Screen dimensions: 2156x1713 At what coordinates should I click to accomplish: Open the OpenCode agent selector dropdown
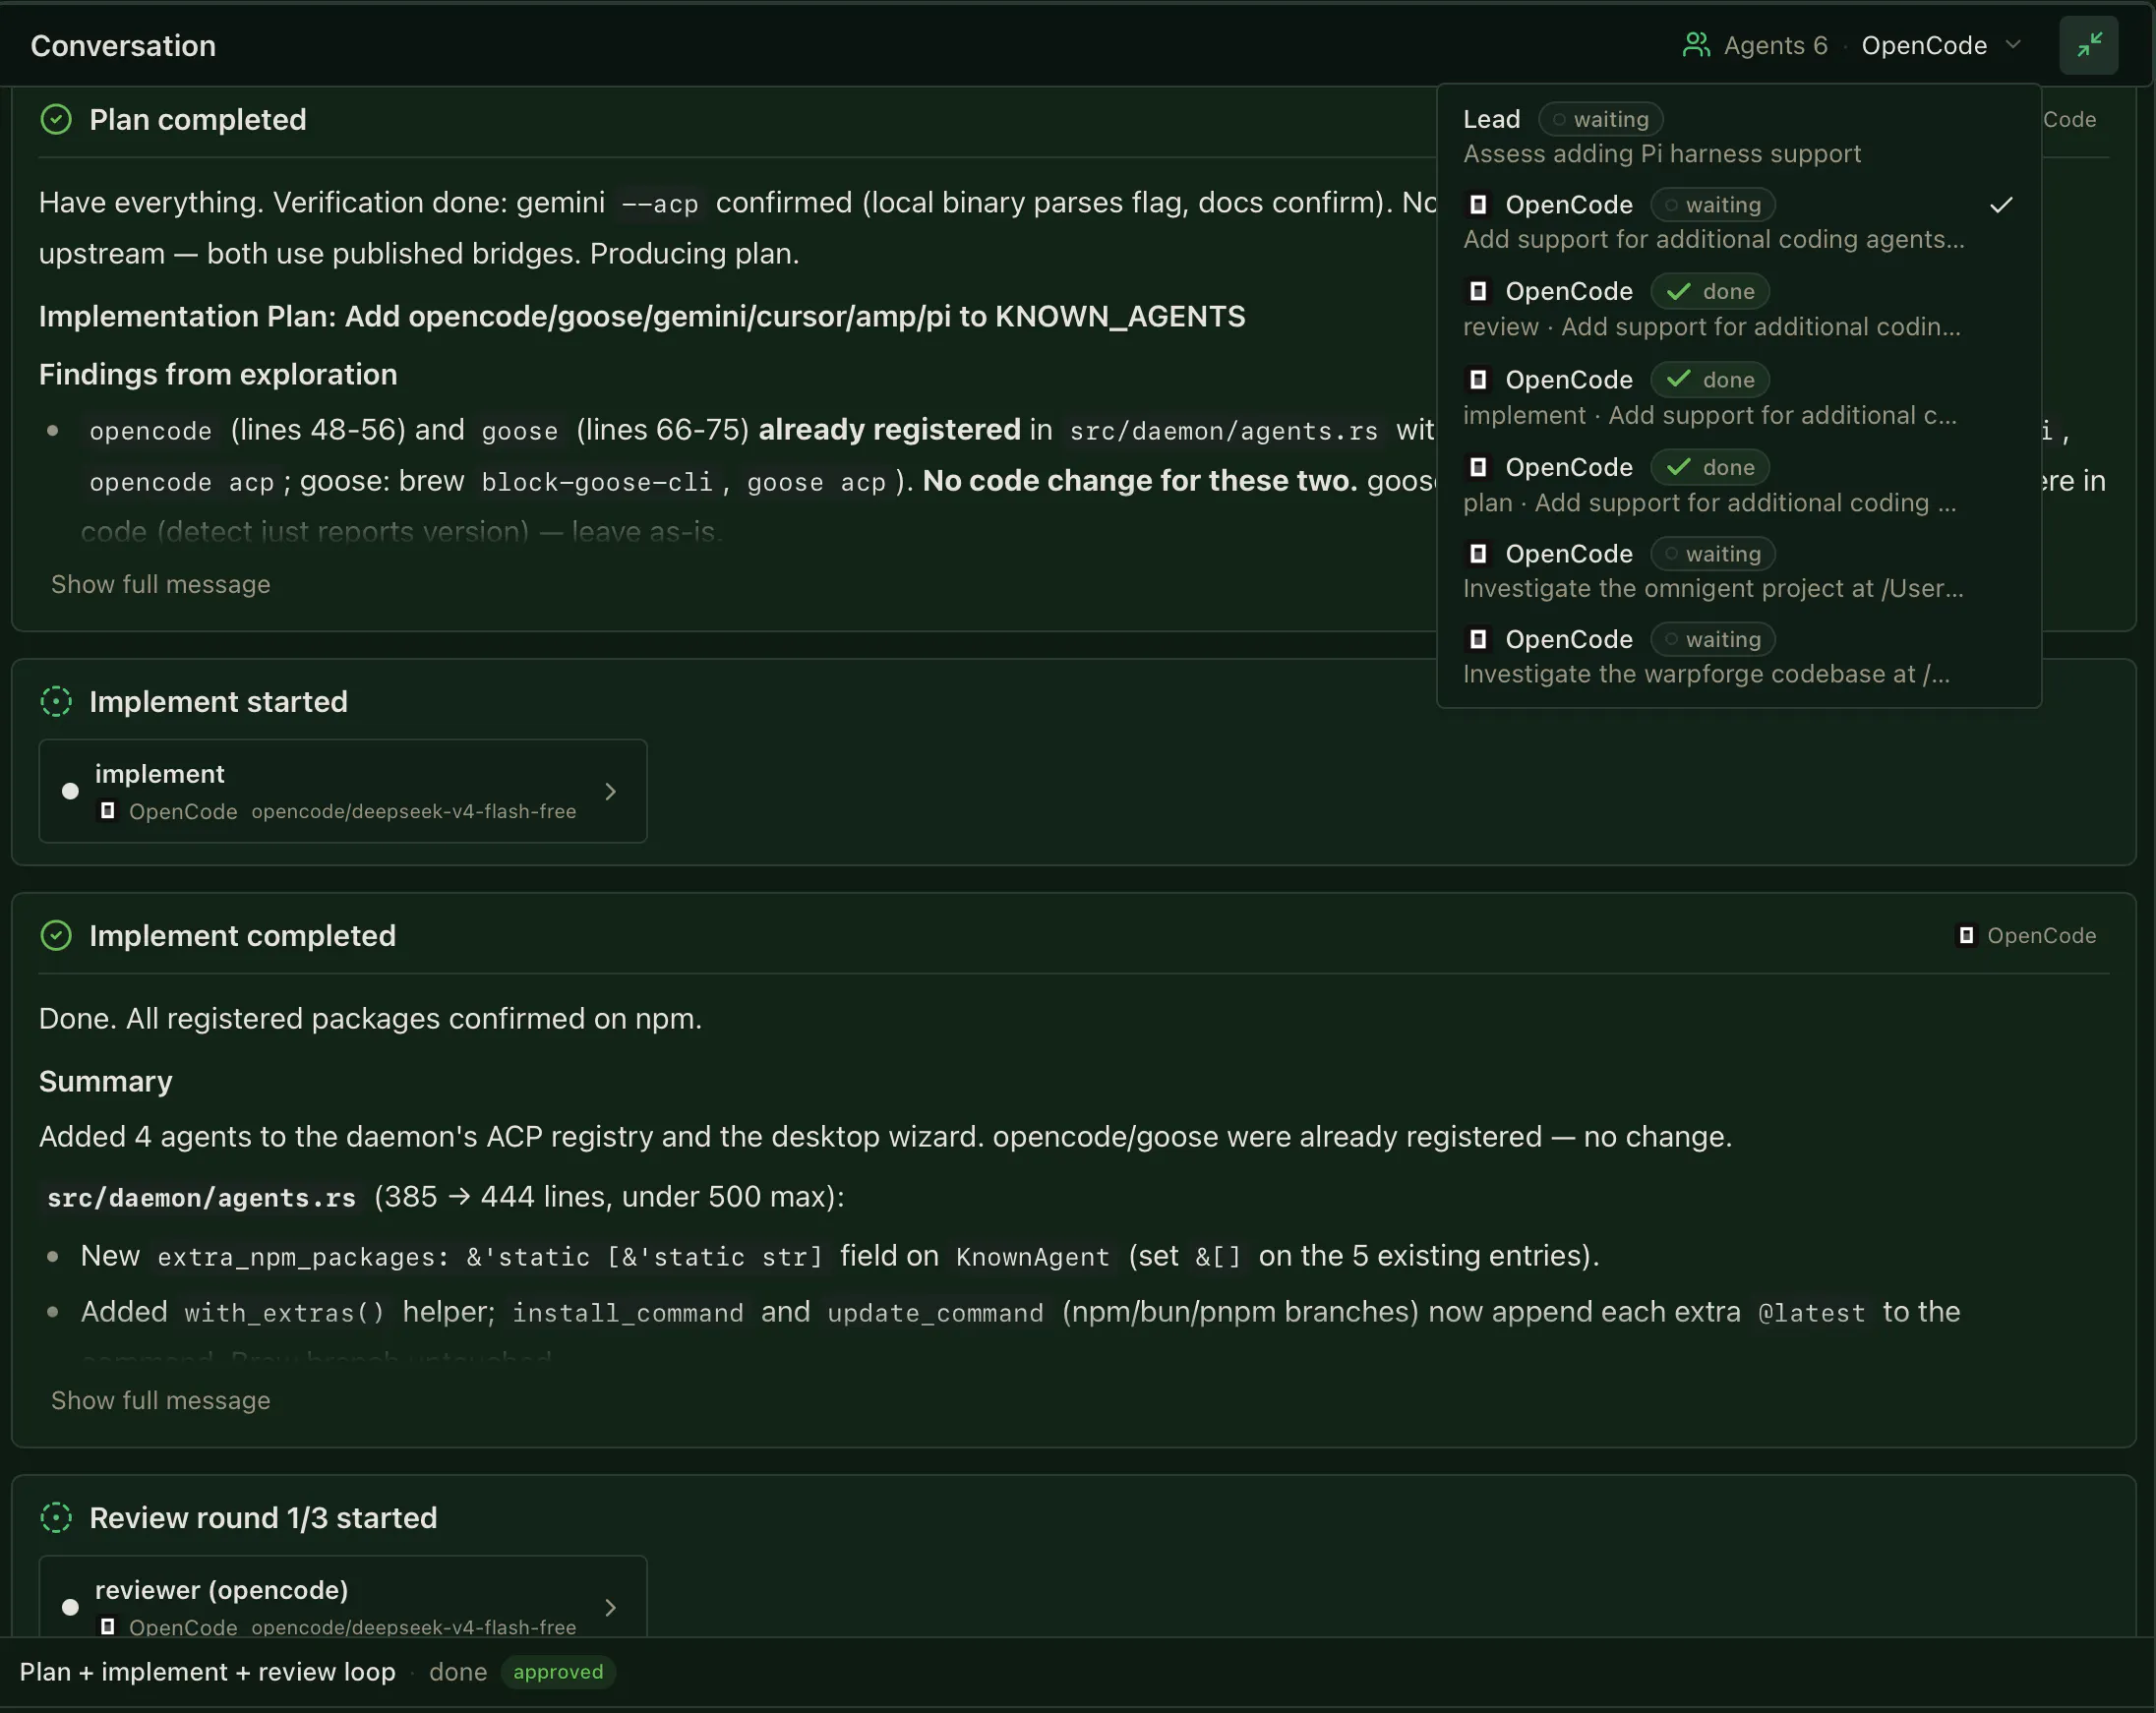pyautogui.click(x=1942, y=45)
